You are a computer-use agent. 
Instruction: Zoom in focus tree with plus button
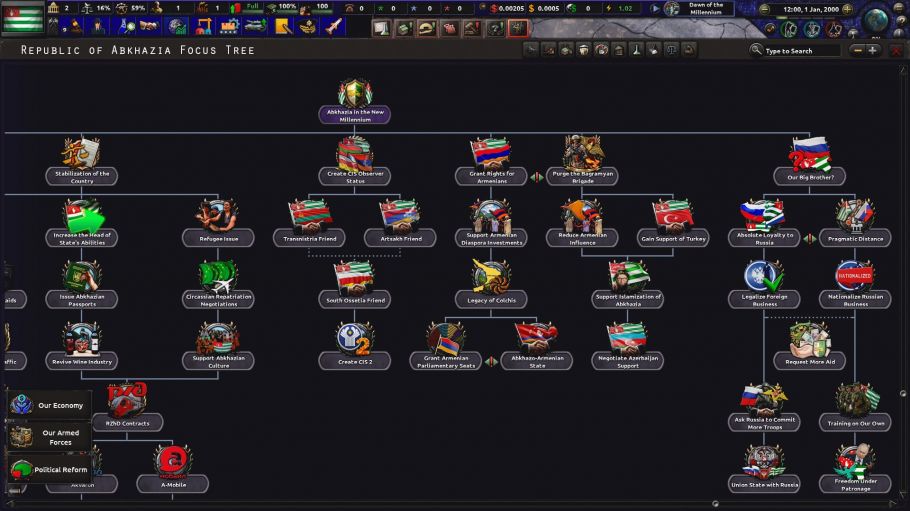tap(872, 51)
